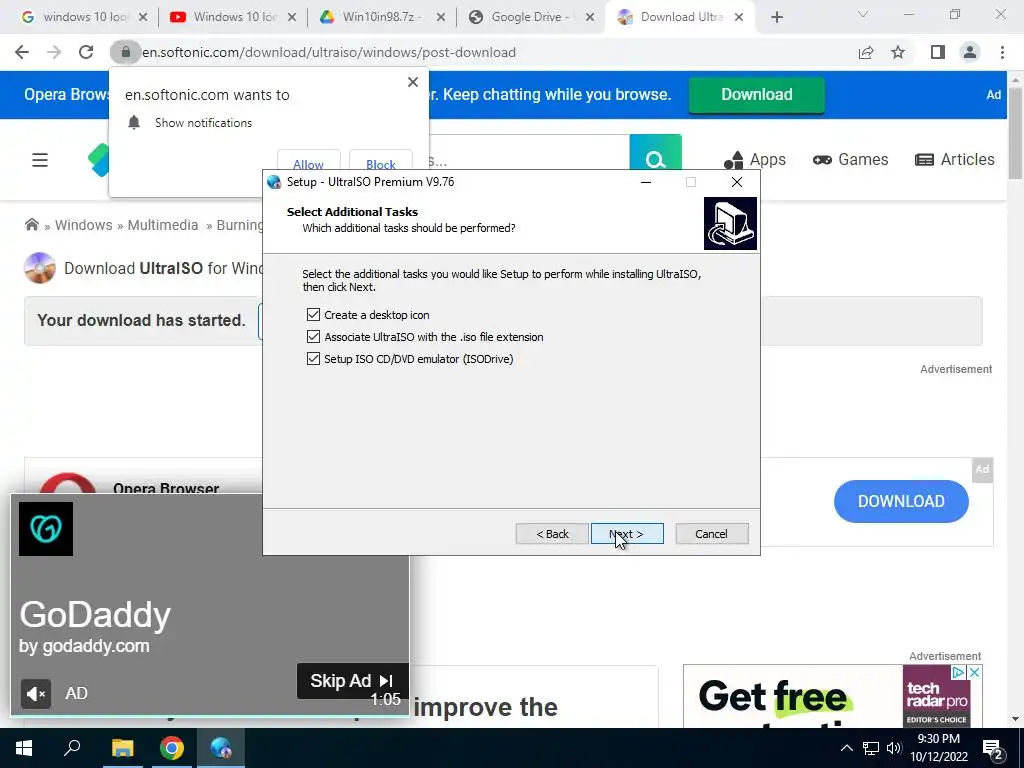Toggle Chrome side panel
Screen dimensions: 1024x768
click(x=938, y=52)
